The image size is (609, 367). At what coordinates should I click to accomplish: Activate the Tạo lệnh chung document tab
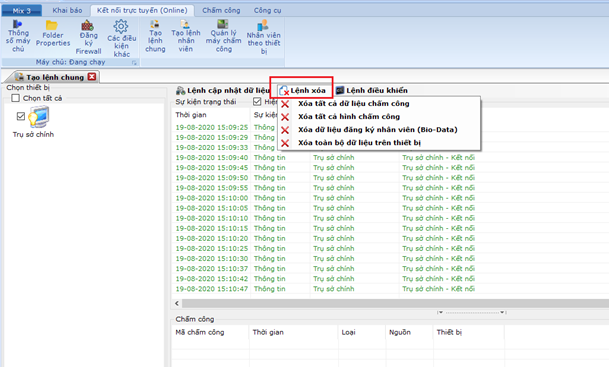click(x=55, y=77)
